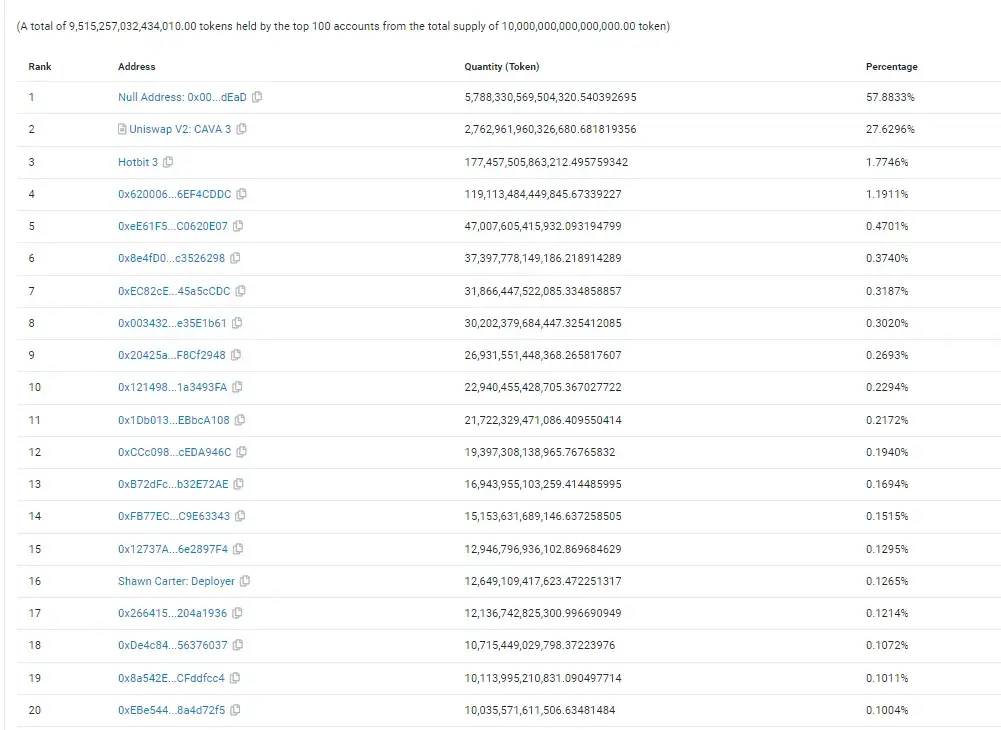1001x730 pixels.
Task: Copy the Hotbit 3 address
Action: [168, 162]
